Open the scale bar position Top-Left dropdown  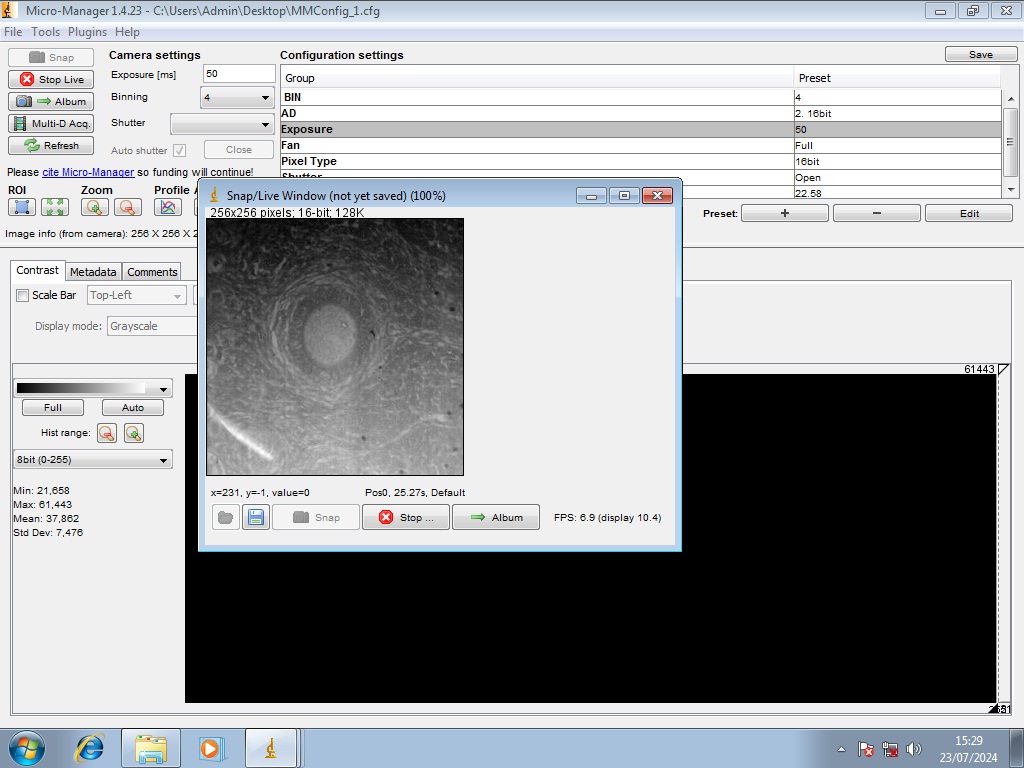point(136,295)
